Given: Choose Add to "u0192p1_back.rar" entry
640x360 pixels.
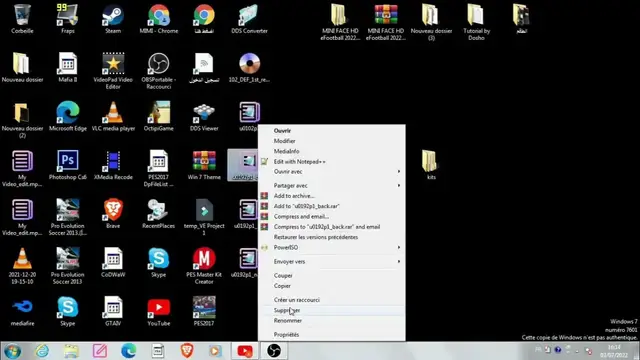Looking at the screenshot, I should pyautogui.click(x=307, y=206).
